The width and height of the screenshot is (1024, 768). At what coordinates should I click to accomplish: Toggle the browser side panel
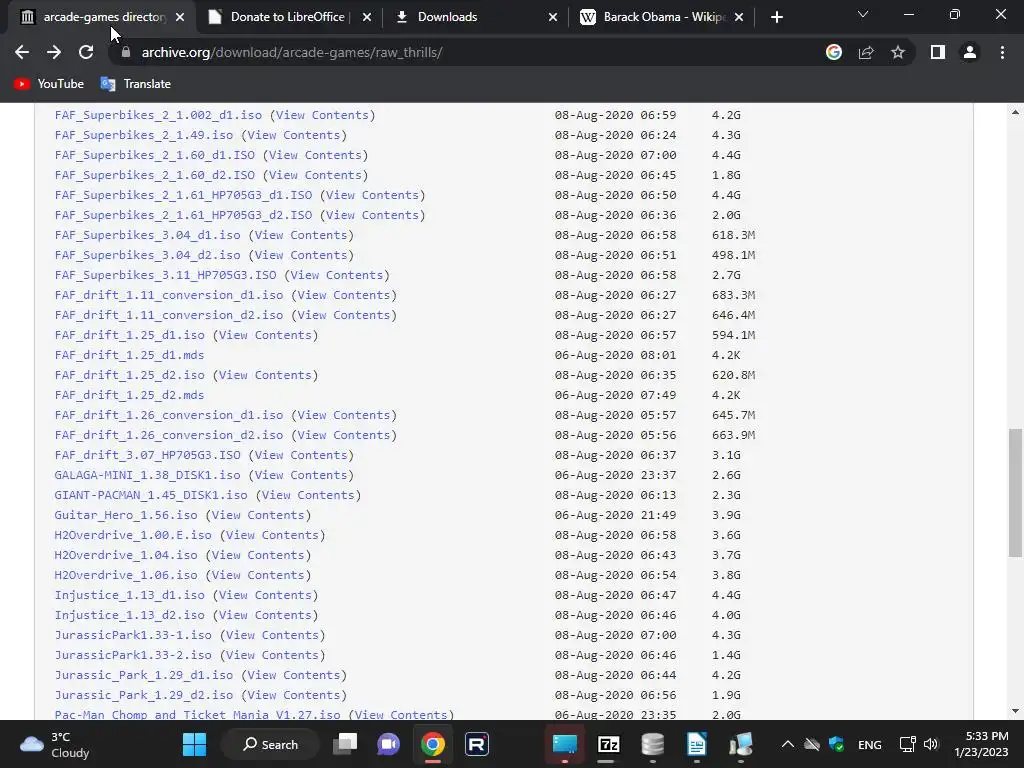pyautogui.click(x=938, y=52)
